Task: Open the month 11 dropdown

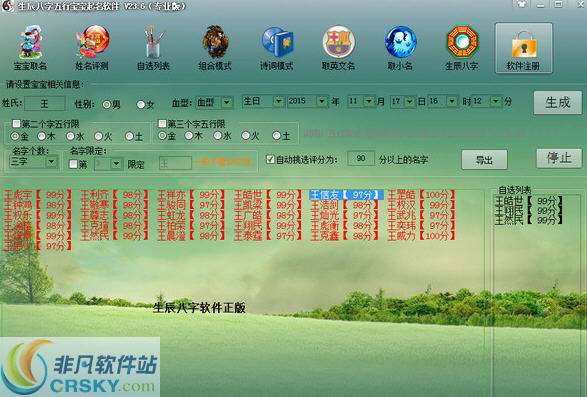Action: tap(369, 101)
